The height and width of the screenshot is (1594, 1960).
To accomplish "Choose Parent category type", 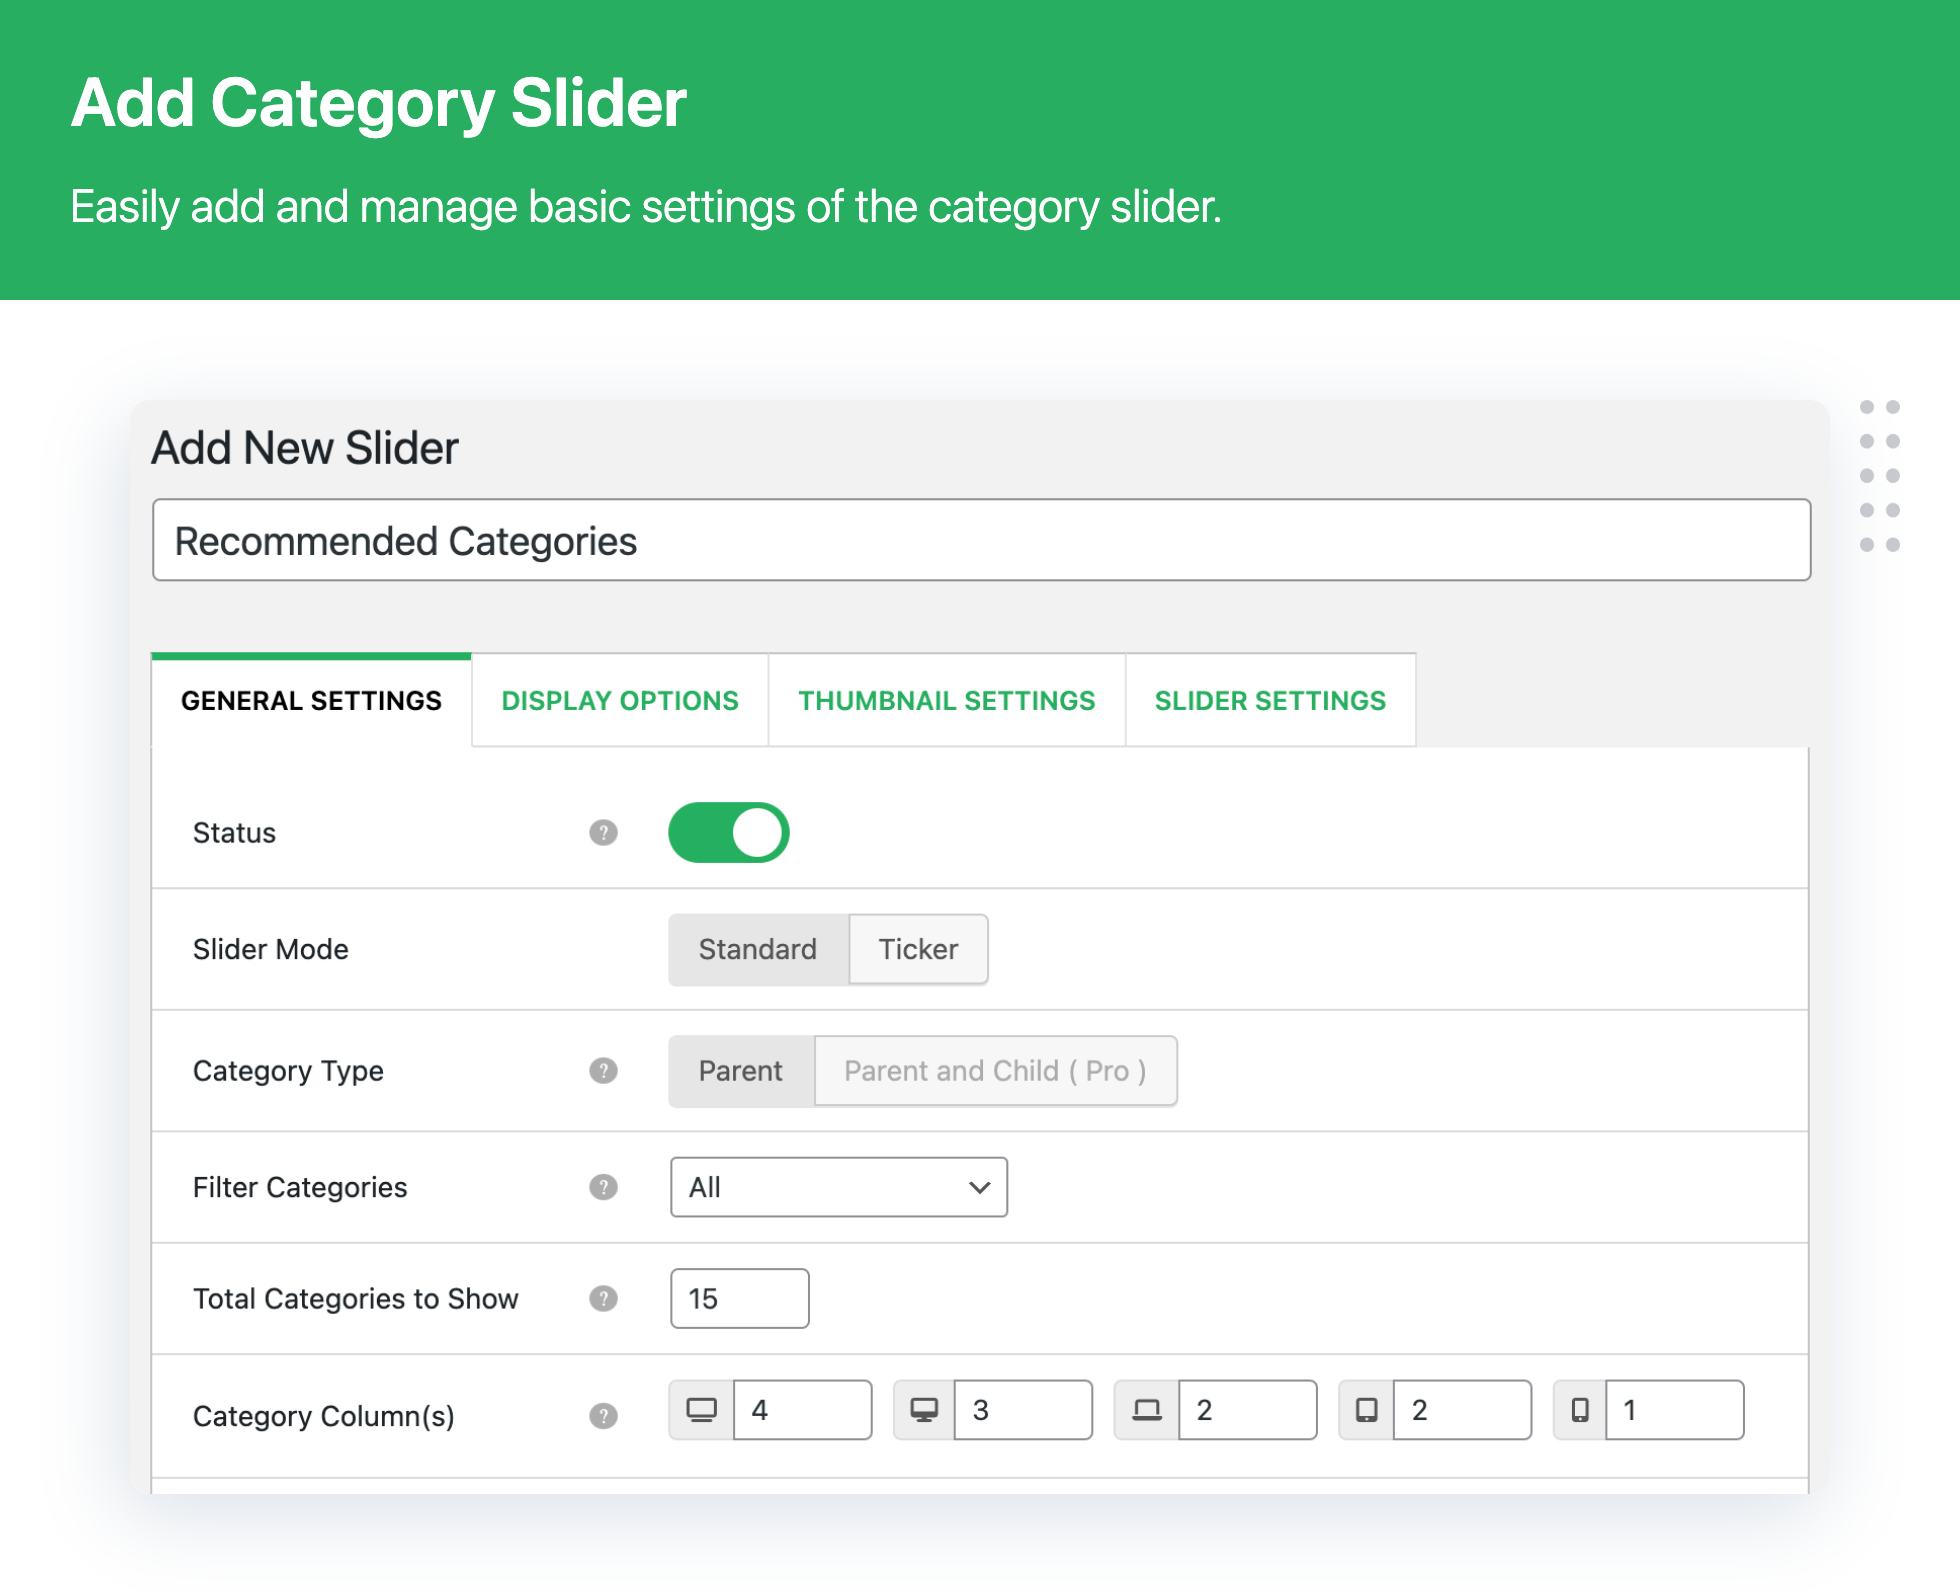I will point(741,1071).
